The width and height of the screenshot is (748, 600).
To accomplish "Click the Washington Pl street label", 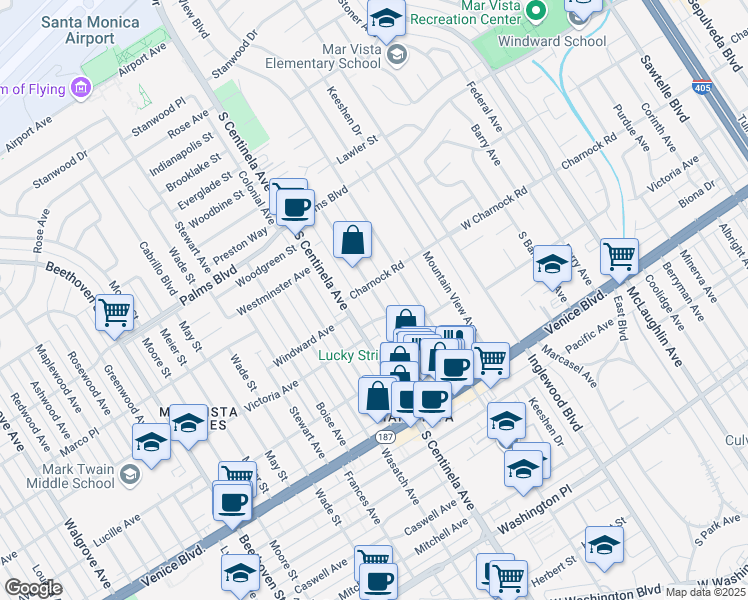I will [534, 510].
